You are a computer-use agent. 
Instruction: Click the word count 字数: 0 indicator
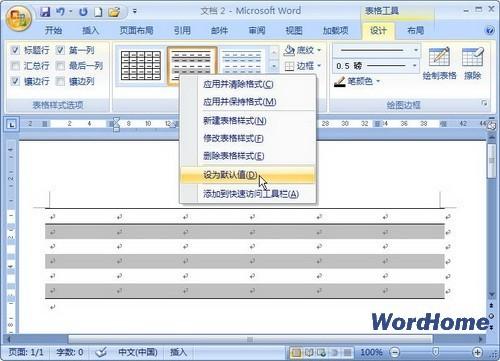tap(70, 352)
